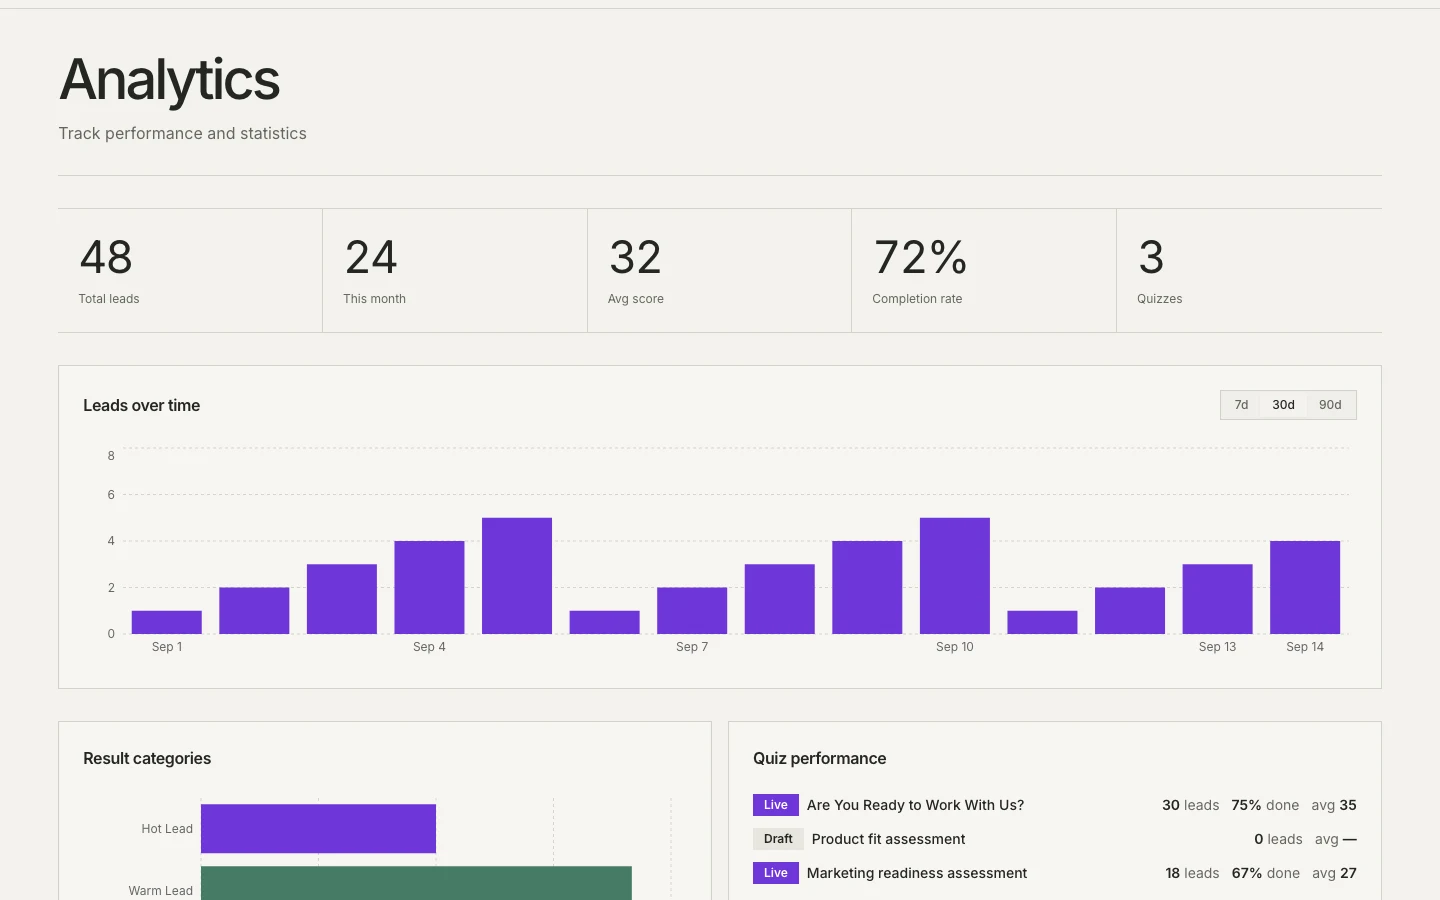
Task: Click the Live badge beside Marketing readiness assessment
Action: pos(776,873)
